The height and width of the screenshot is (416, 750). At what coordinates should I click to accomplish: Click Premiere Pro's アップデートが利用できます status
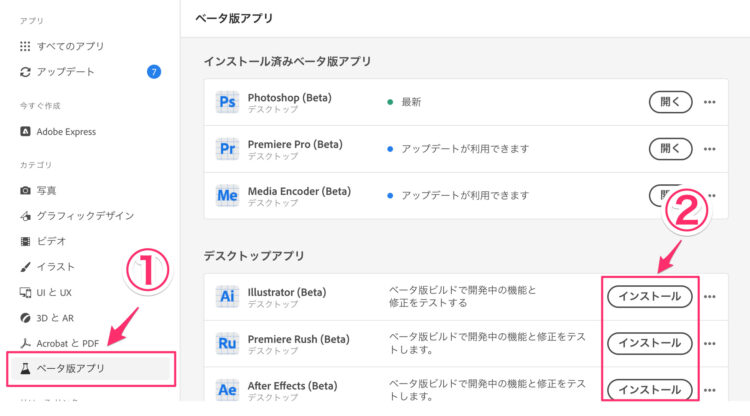pyautogui.click(x=465, y=149)
